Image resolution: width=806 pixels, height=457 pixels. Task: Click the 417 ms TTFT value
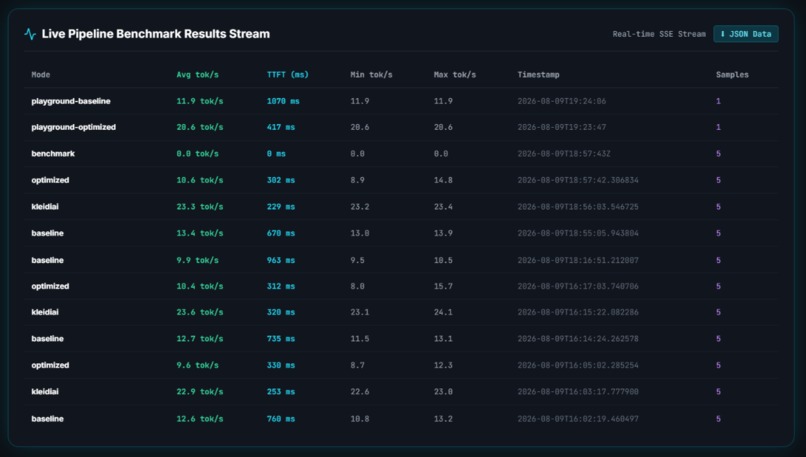coord(281,127)
